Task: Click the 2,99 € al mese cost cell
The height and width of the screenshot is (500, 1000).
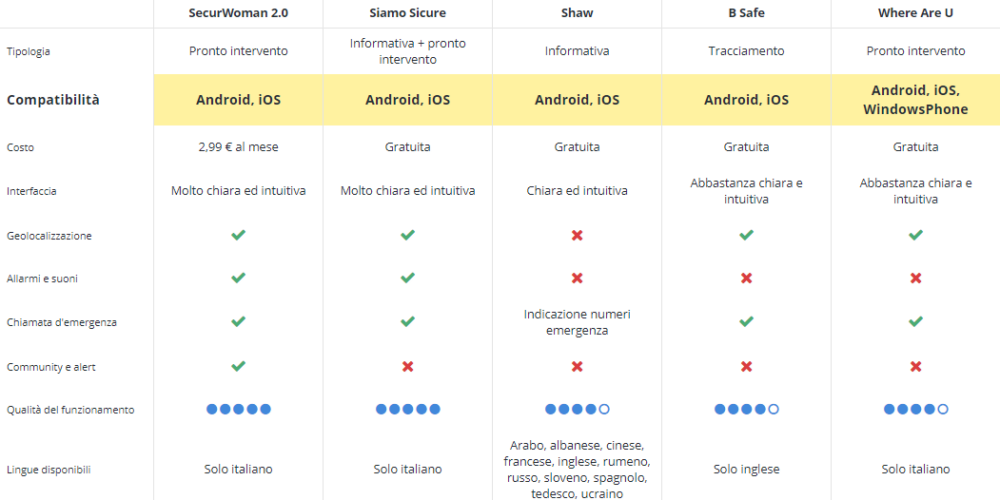Action: (x=239, y=147)
